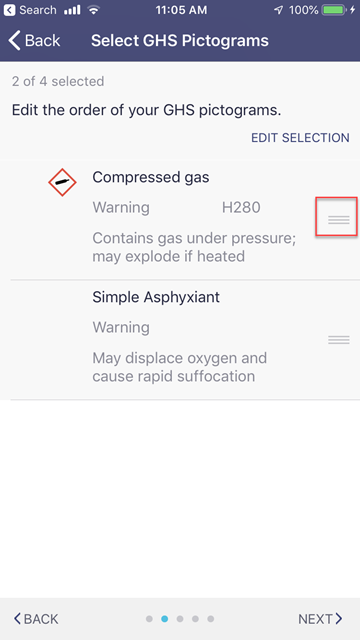Image resolution: width=360 pixels, height=640 pixels.
Task: Tap the battery icon in status bar
Action: click(334, 10)
